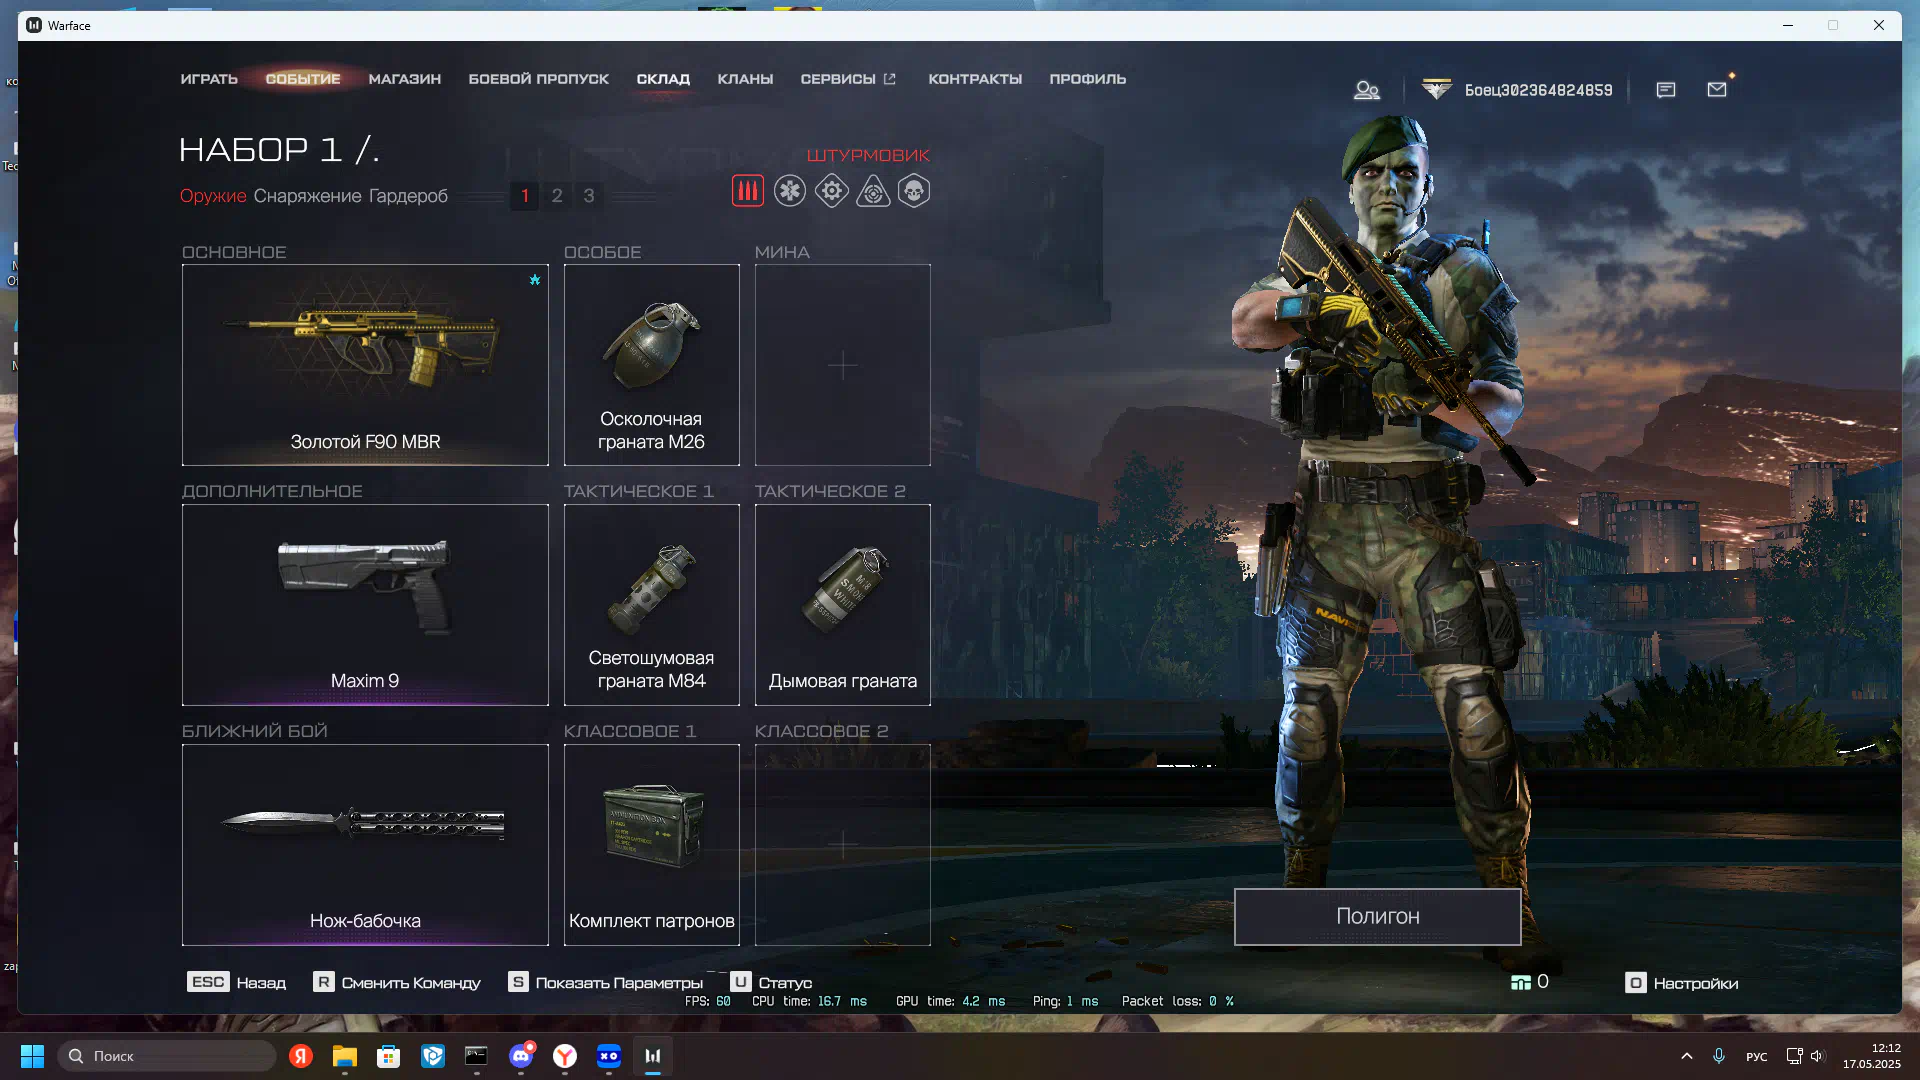The height and width of the screenshot is (1080, 1920).
Task: Click the Warface taskbar icon
Action: click(653, 1056)
